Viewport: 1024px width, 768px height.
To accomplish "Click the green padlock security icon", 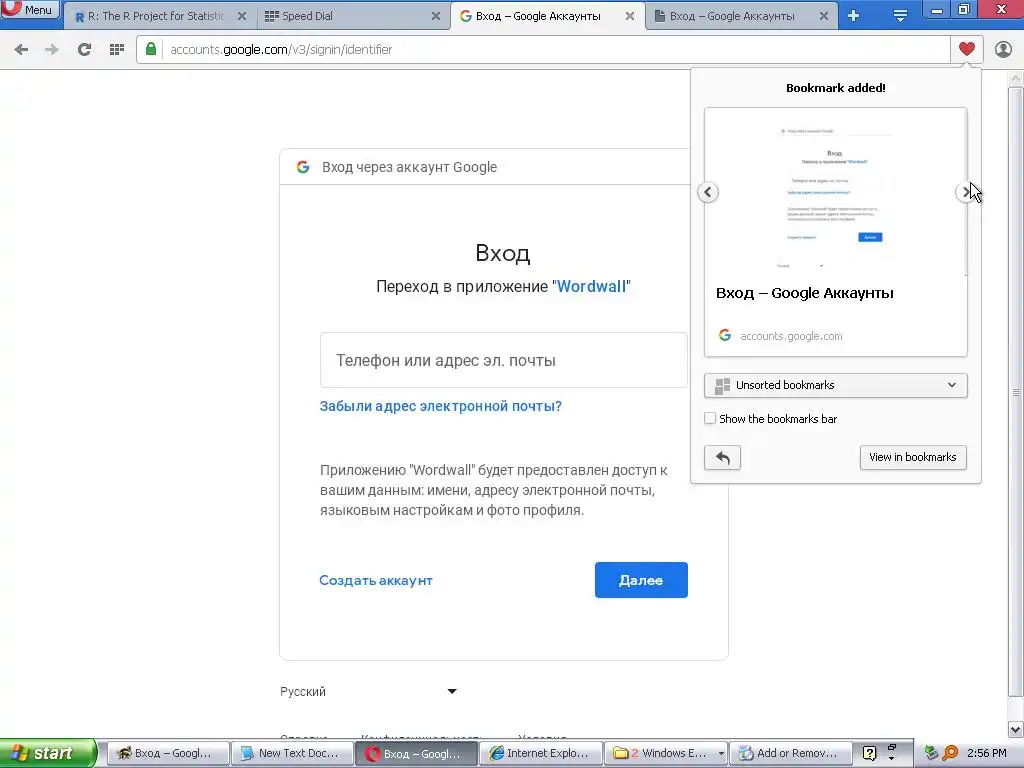I will click(x=151, y=49).
